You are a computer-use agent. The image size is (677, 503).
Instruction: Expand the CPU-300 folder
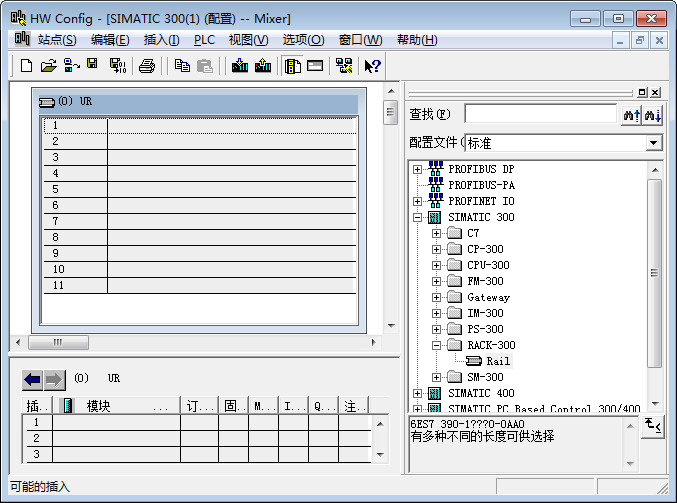tap(436, 265)
